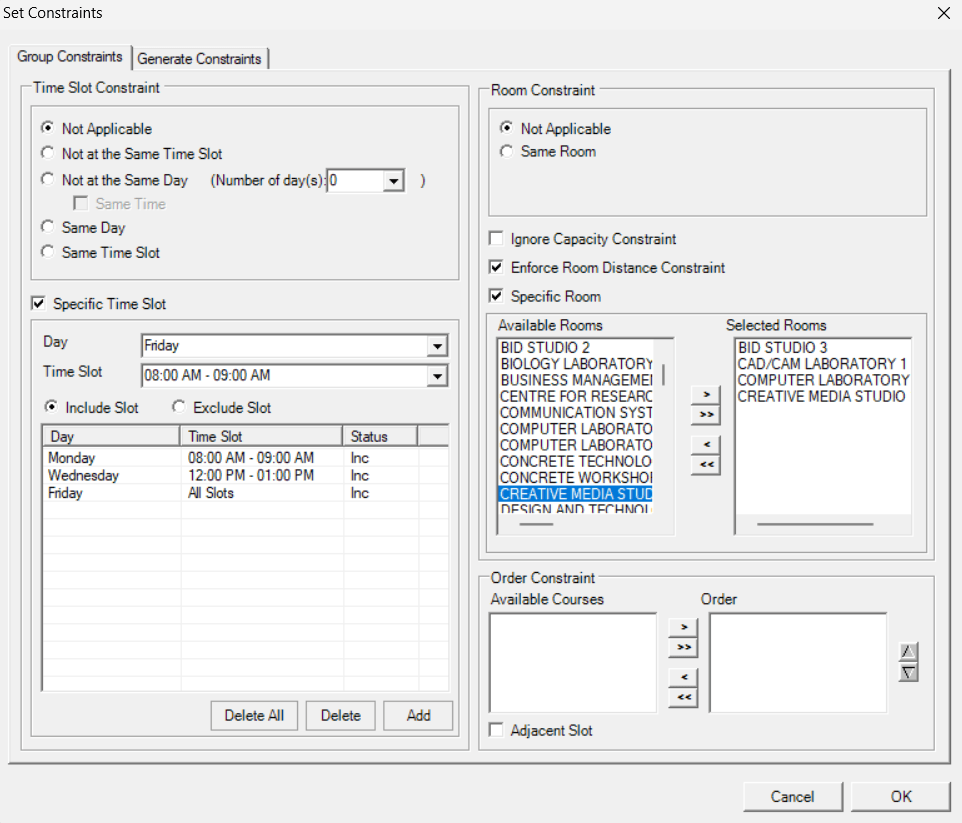Screen dimensions: 962x823
Task: Remove a single course from Order list
Action: pos(683,677)
